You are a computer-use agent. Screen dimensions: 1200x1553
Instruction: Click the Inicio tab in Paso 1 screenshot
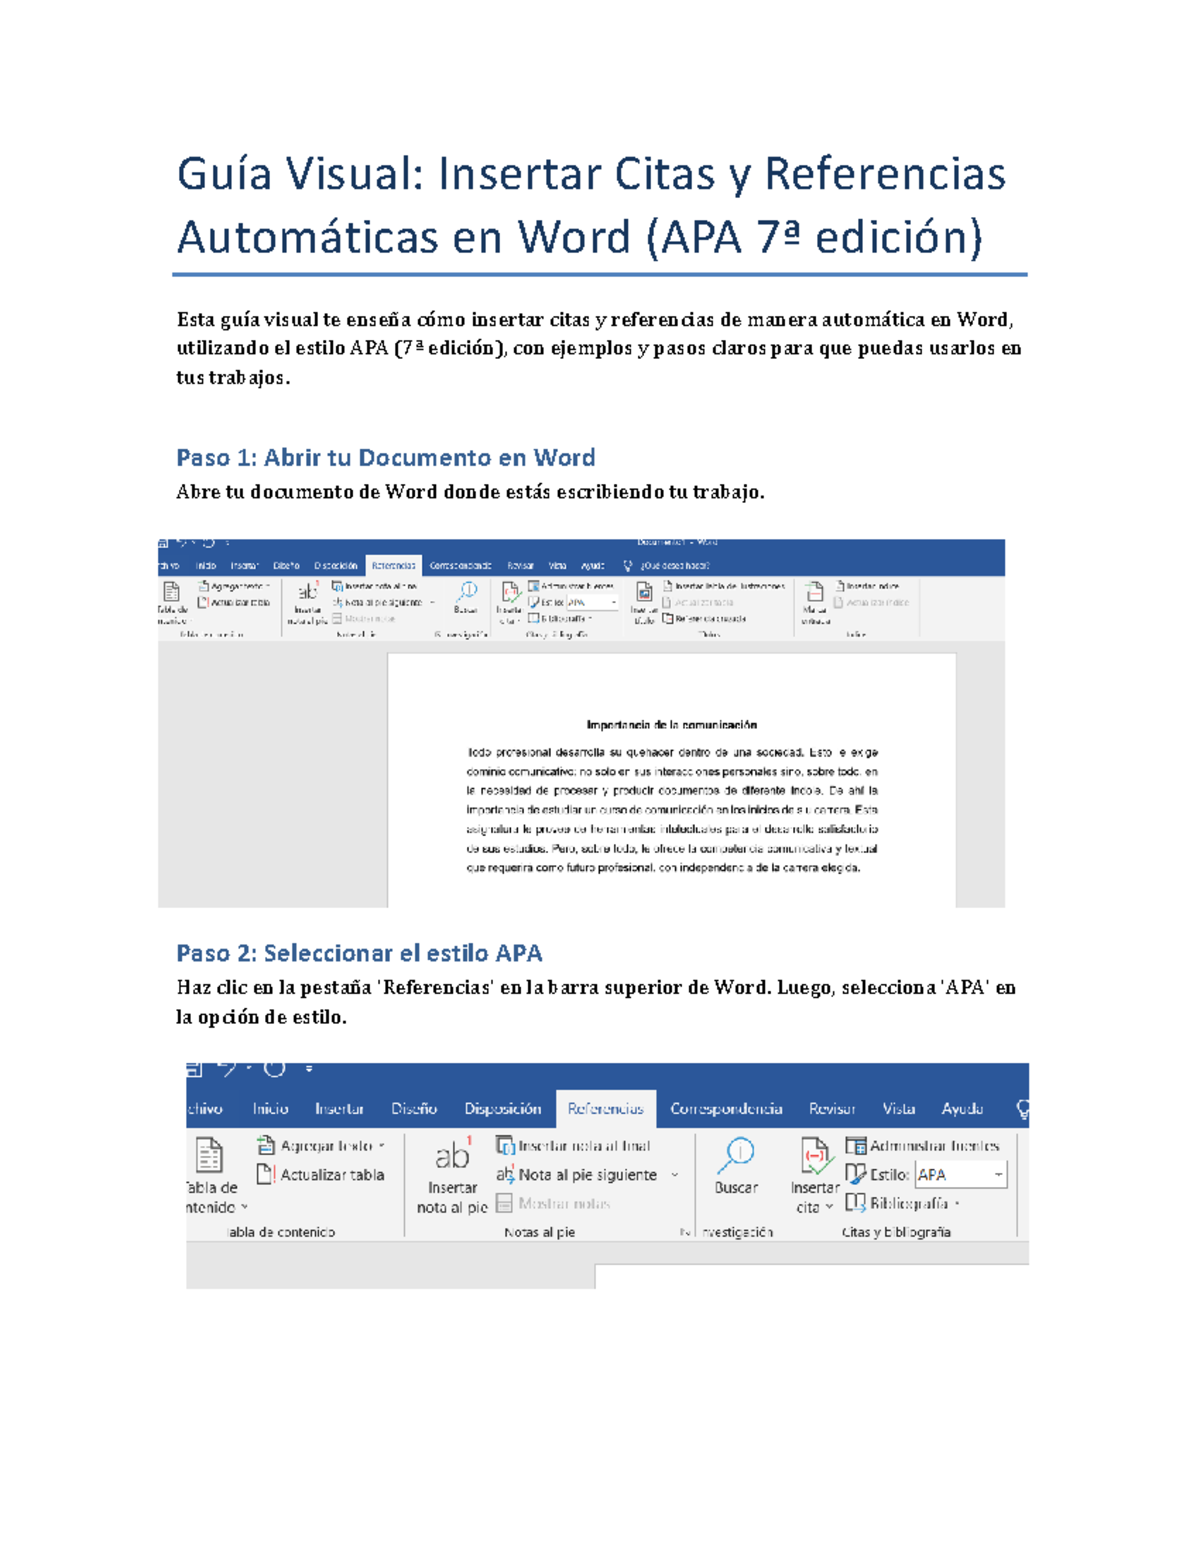206,566
